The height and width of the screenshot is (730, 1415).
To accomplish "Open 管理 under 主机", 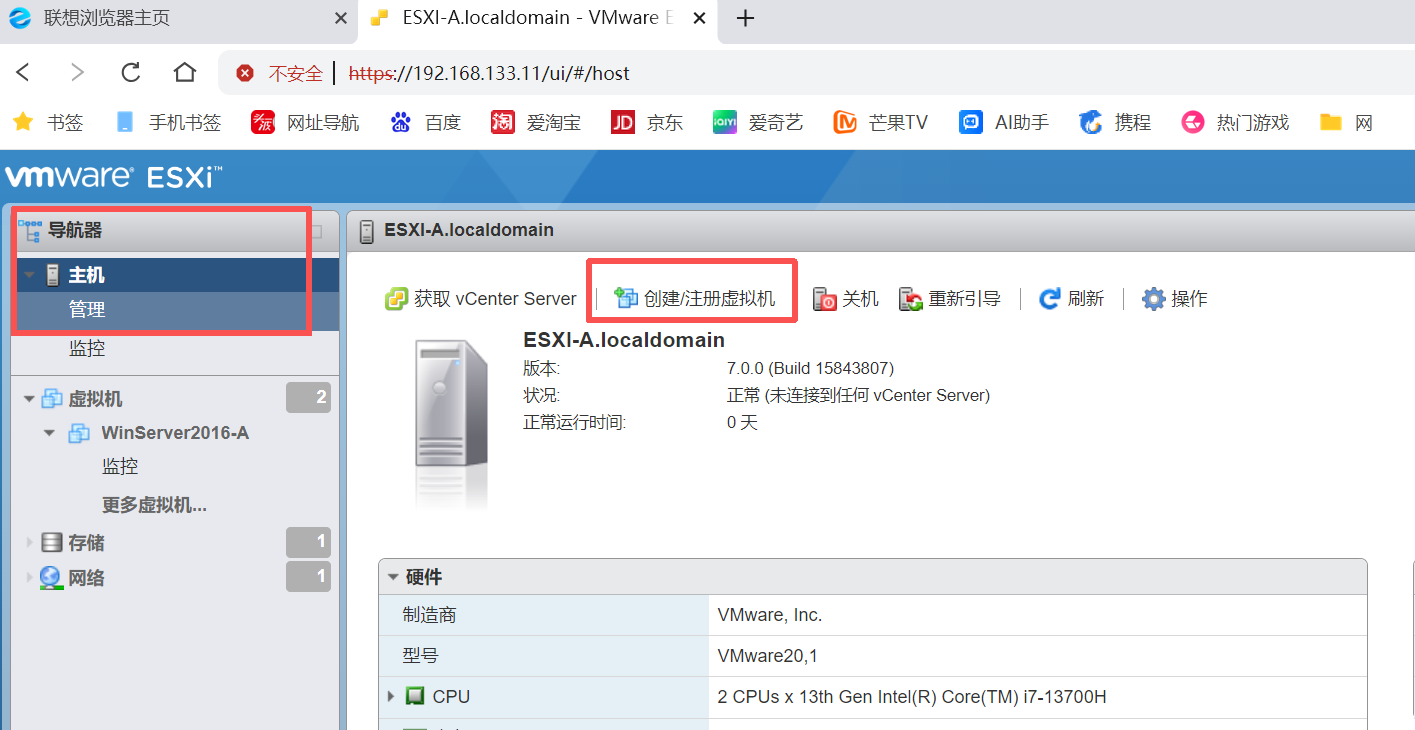I will click(87, 310).
